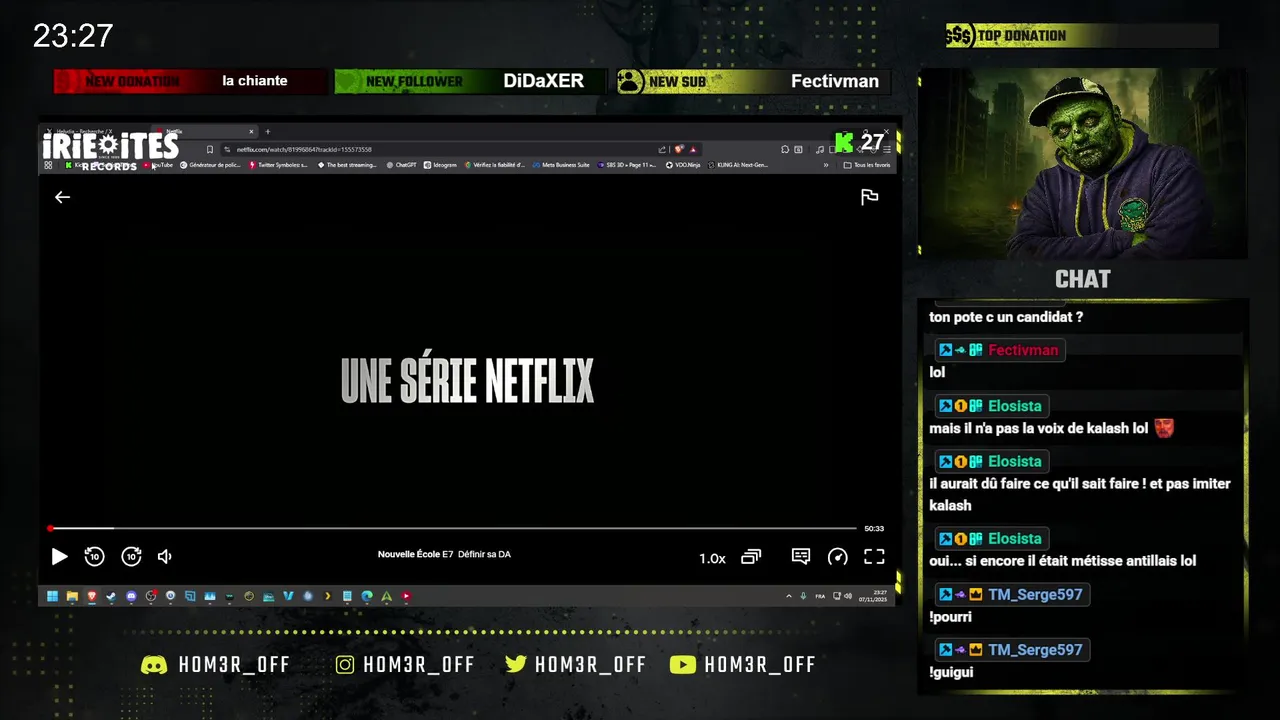The image size is (1280, 720).
Task: Open the episodes list icon
Action: click(751, 557)
